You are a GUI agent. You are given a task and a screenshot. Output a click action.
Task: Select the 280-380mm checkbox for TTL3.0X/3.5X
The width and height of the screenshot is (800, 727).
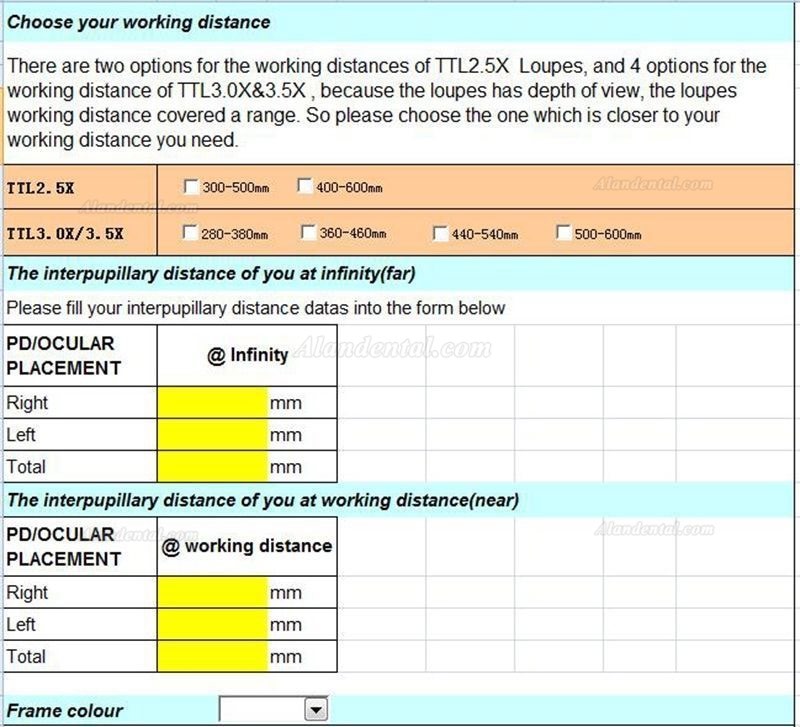(x=191, y=234)
